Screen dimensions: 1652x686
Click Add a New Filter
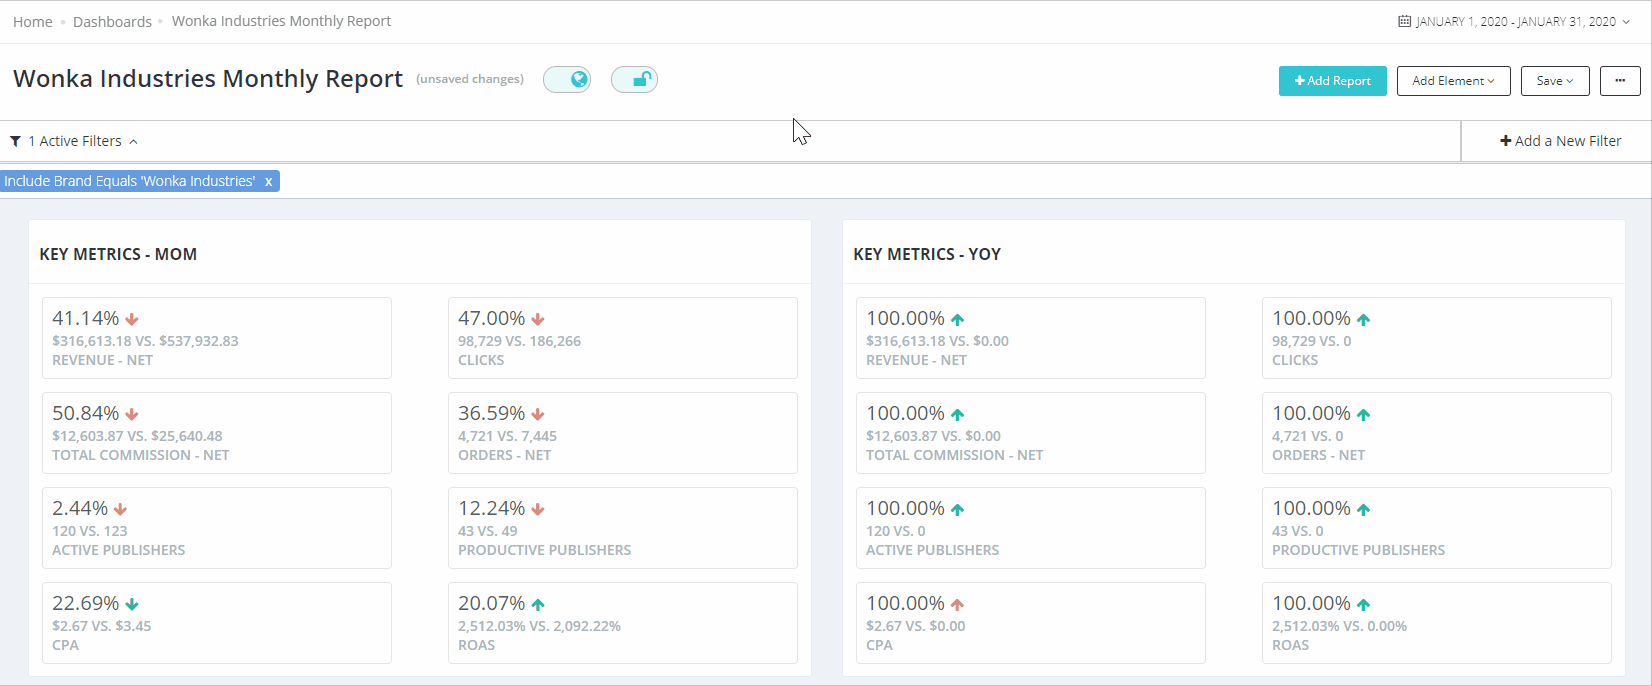coord(1561,141)
